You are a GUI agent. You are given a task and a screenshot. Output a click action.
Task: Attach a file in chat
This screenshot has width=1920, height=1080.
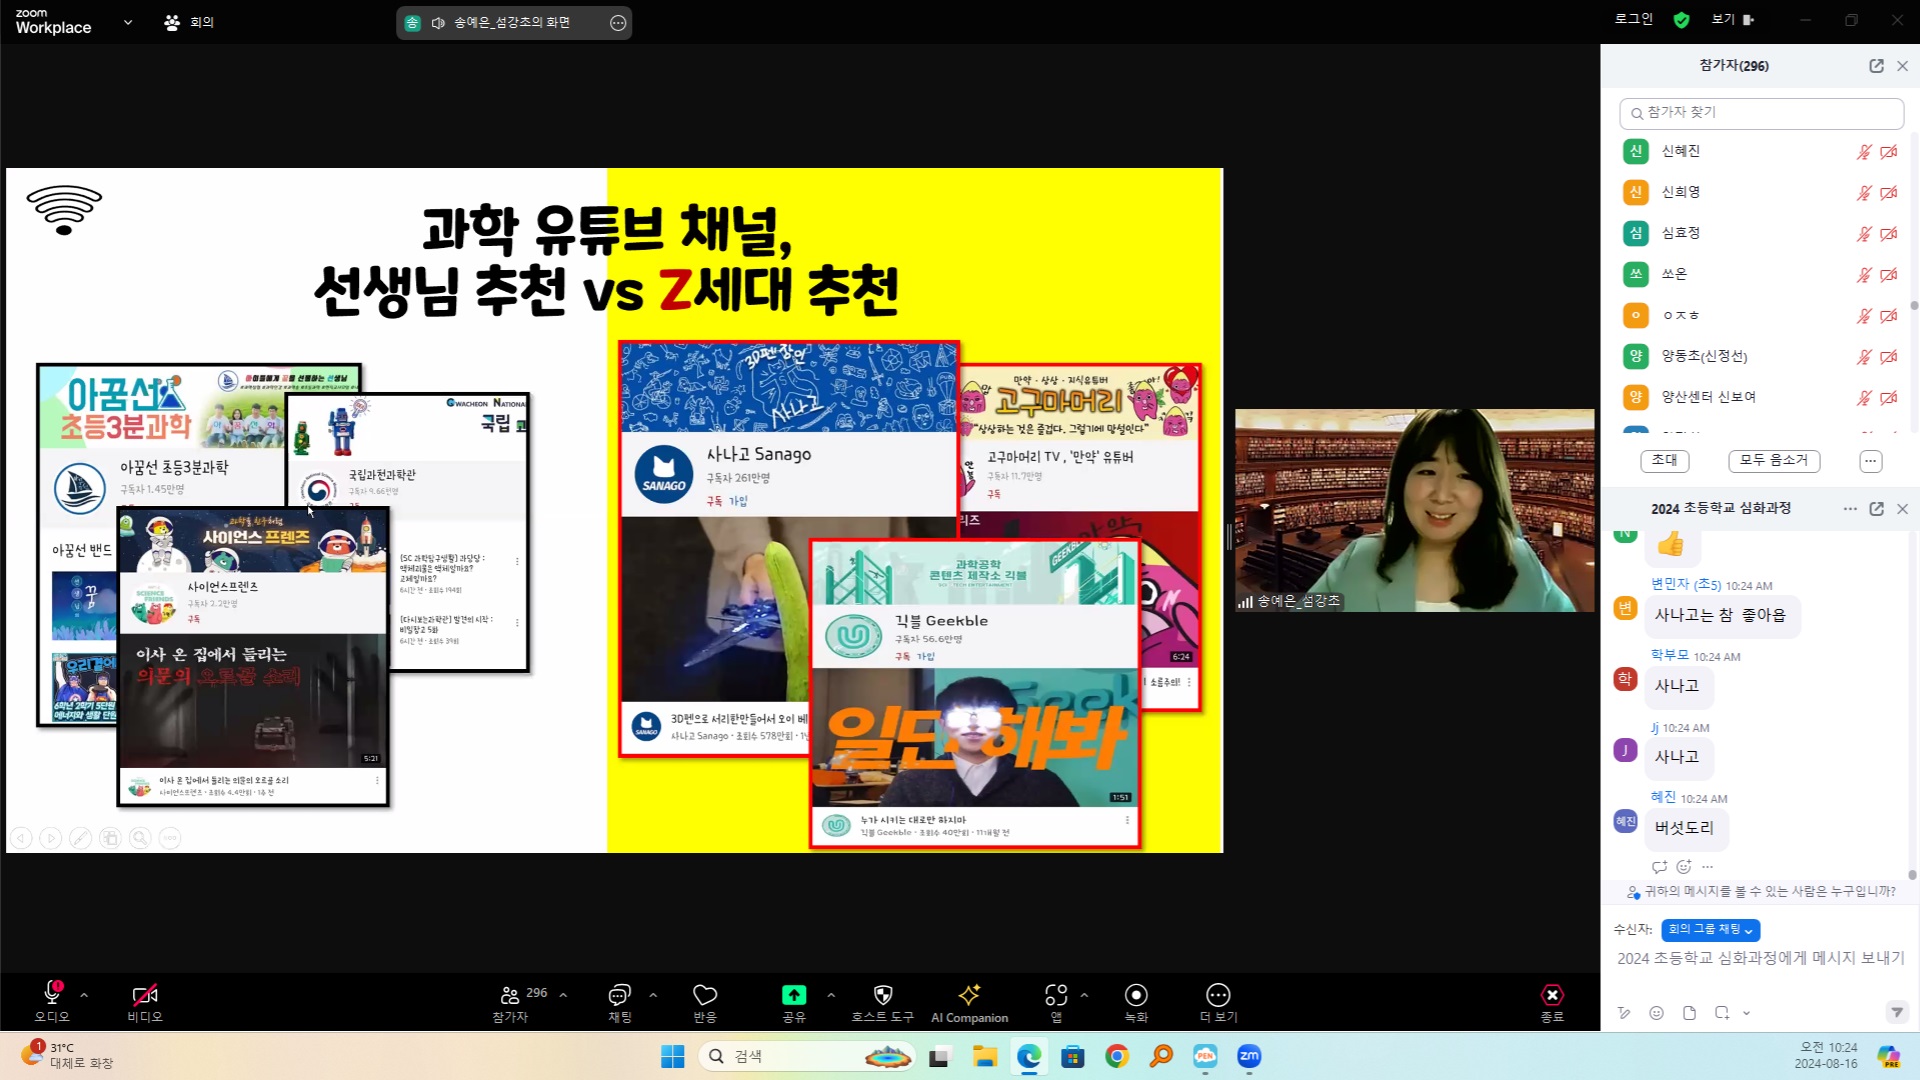point(1689,1013)
